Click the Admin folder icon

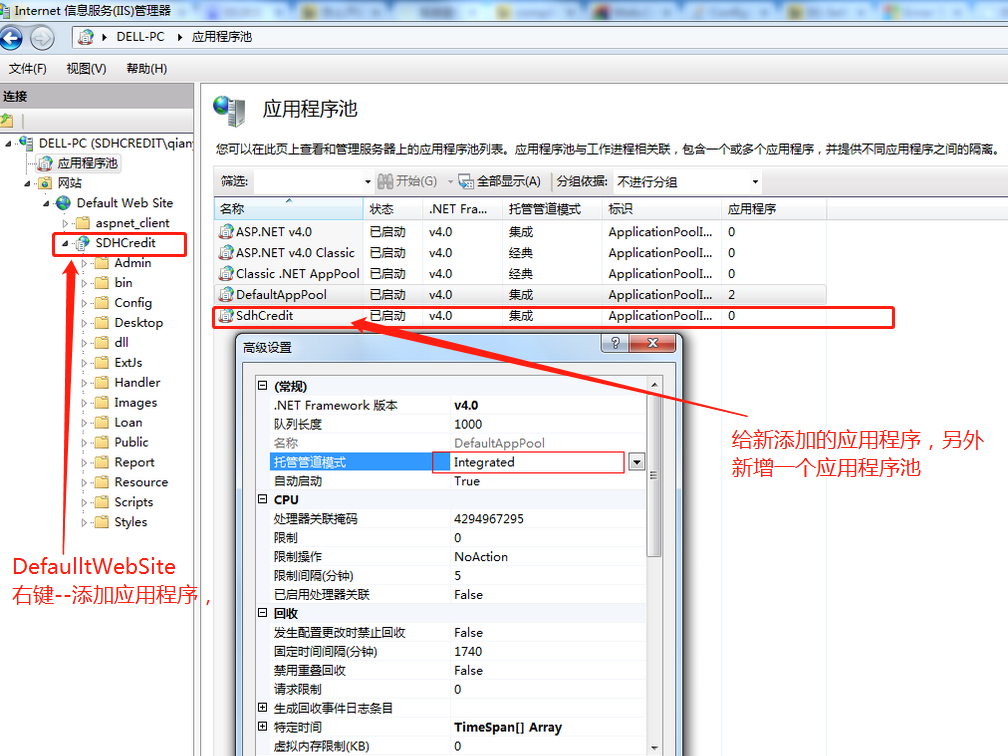pos(102,263)
